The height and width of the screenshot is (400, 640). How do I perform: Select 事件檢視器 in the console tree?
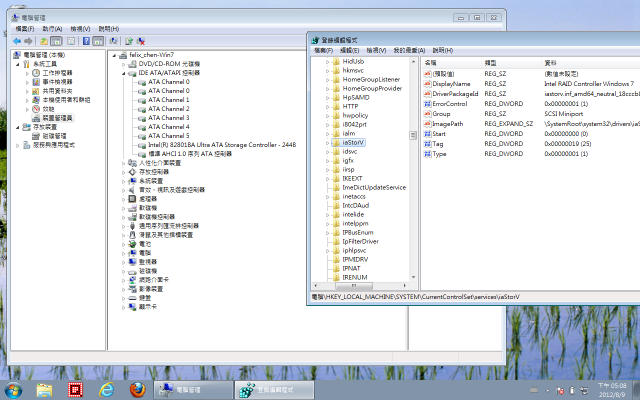tap(57, 82)
